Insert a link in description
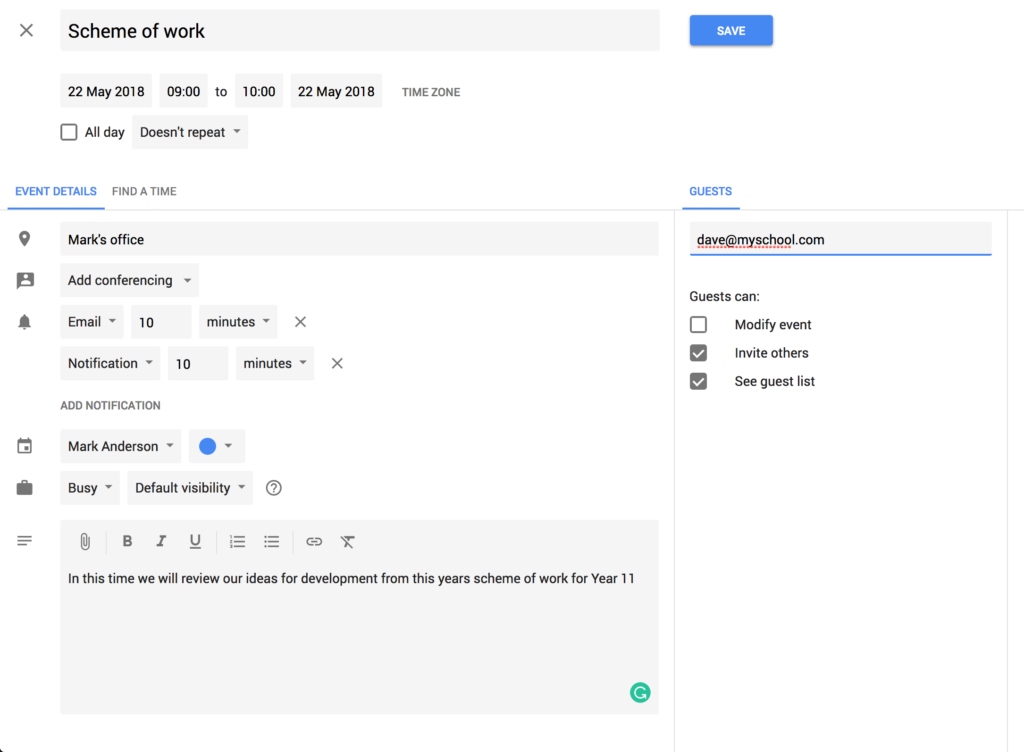This screenshot has height=752, width=1024. click(x=314, y=542)
